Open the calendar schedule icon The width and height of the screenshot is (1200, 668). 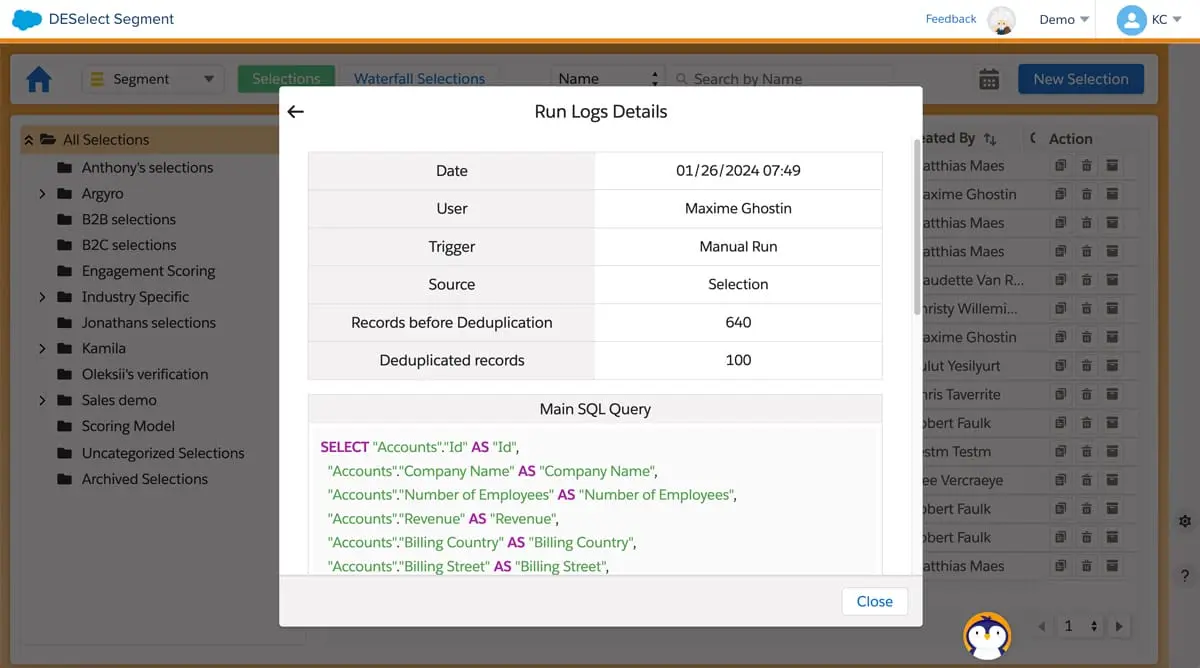click(989, 80)
